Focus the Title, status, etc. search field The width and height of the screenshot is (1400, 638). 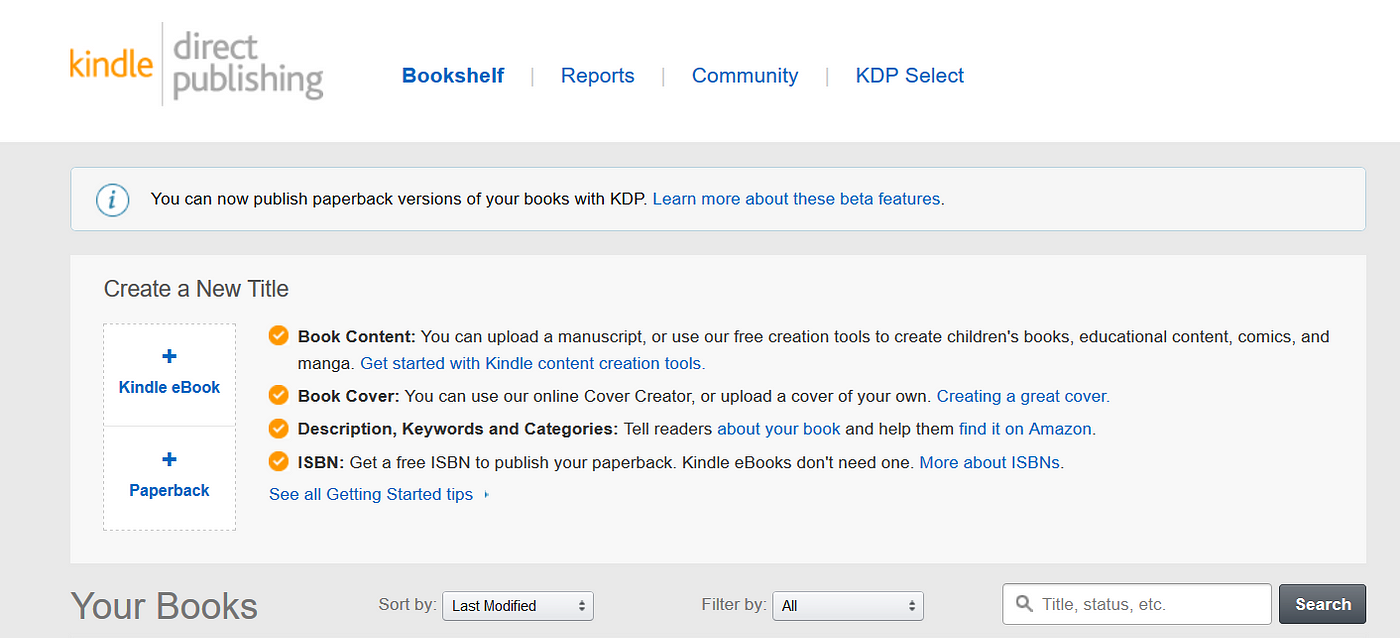(x=1137, y=604)
